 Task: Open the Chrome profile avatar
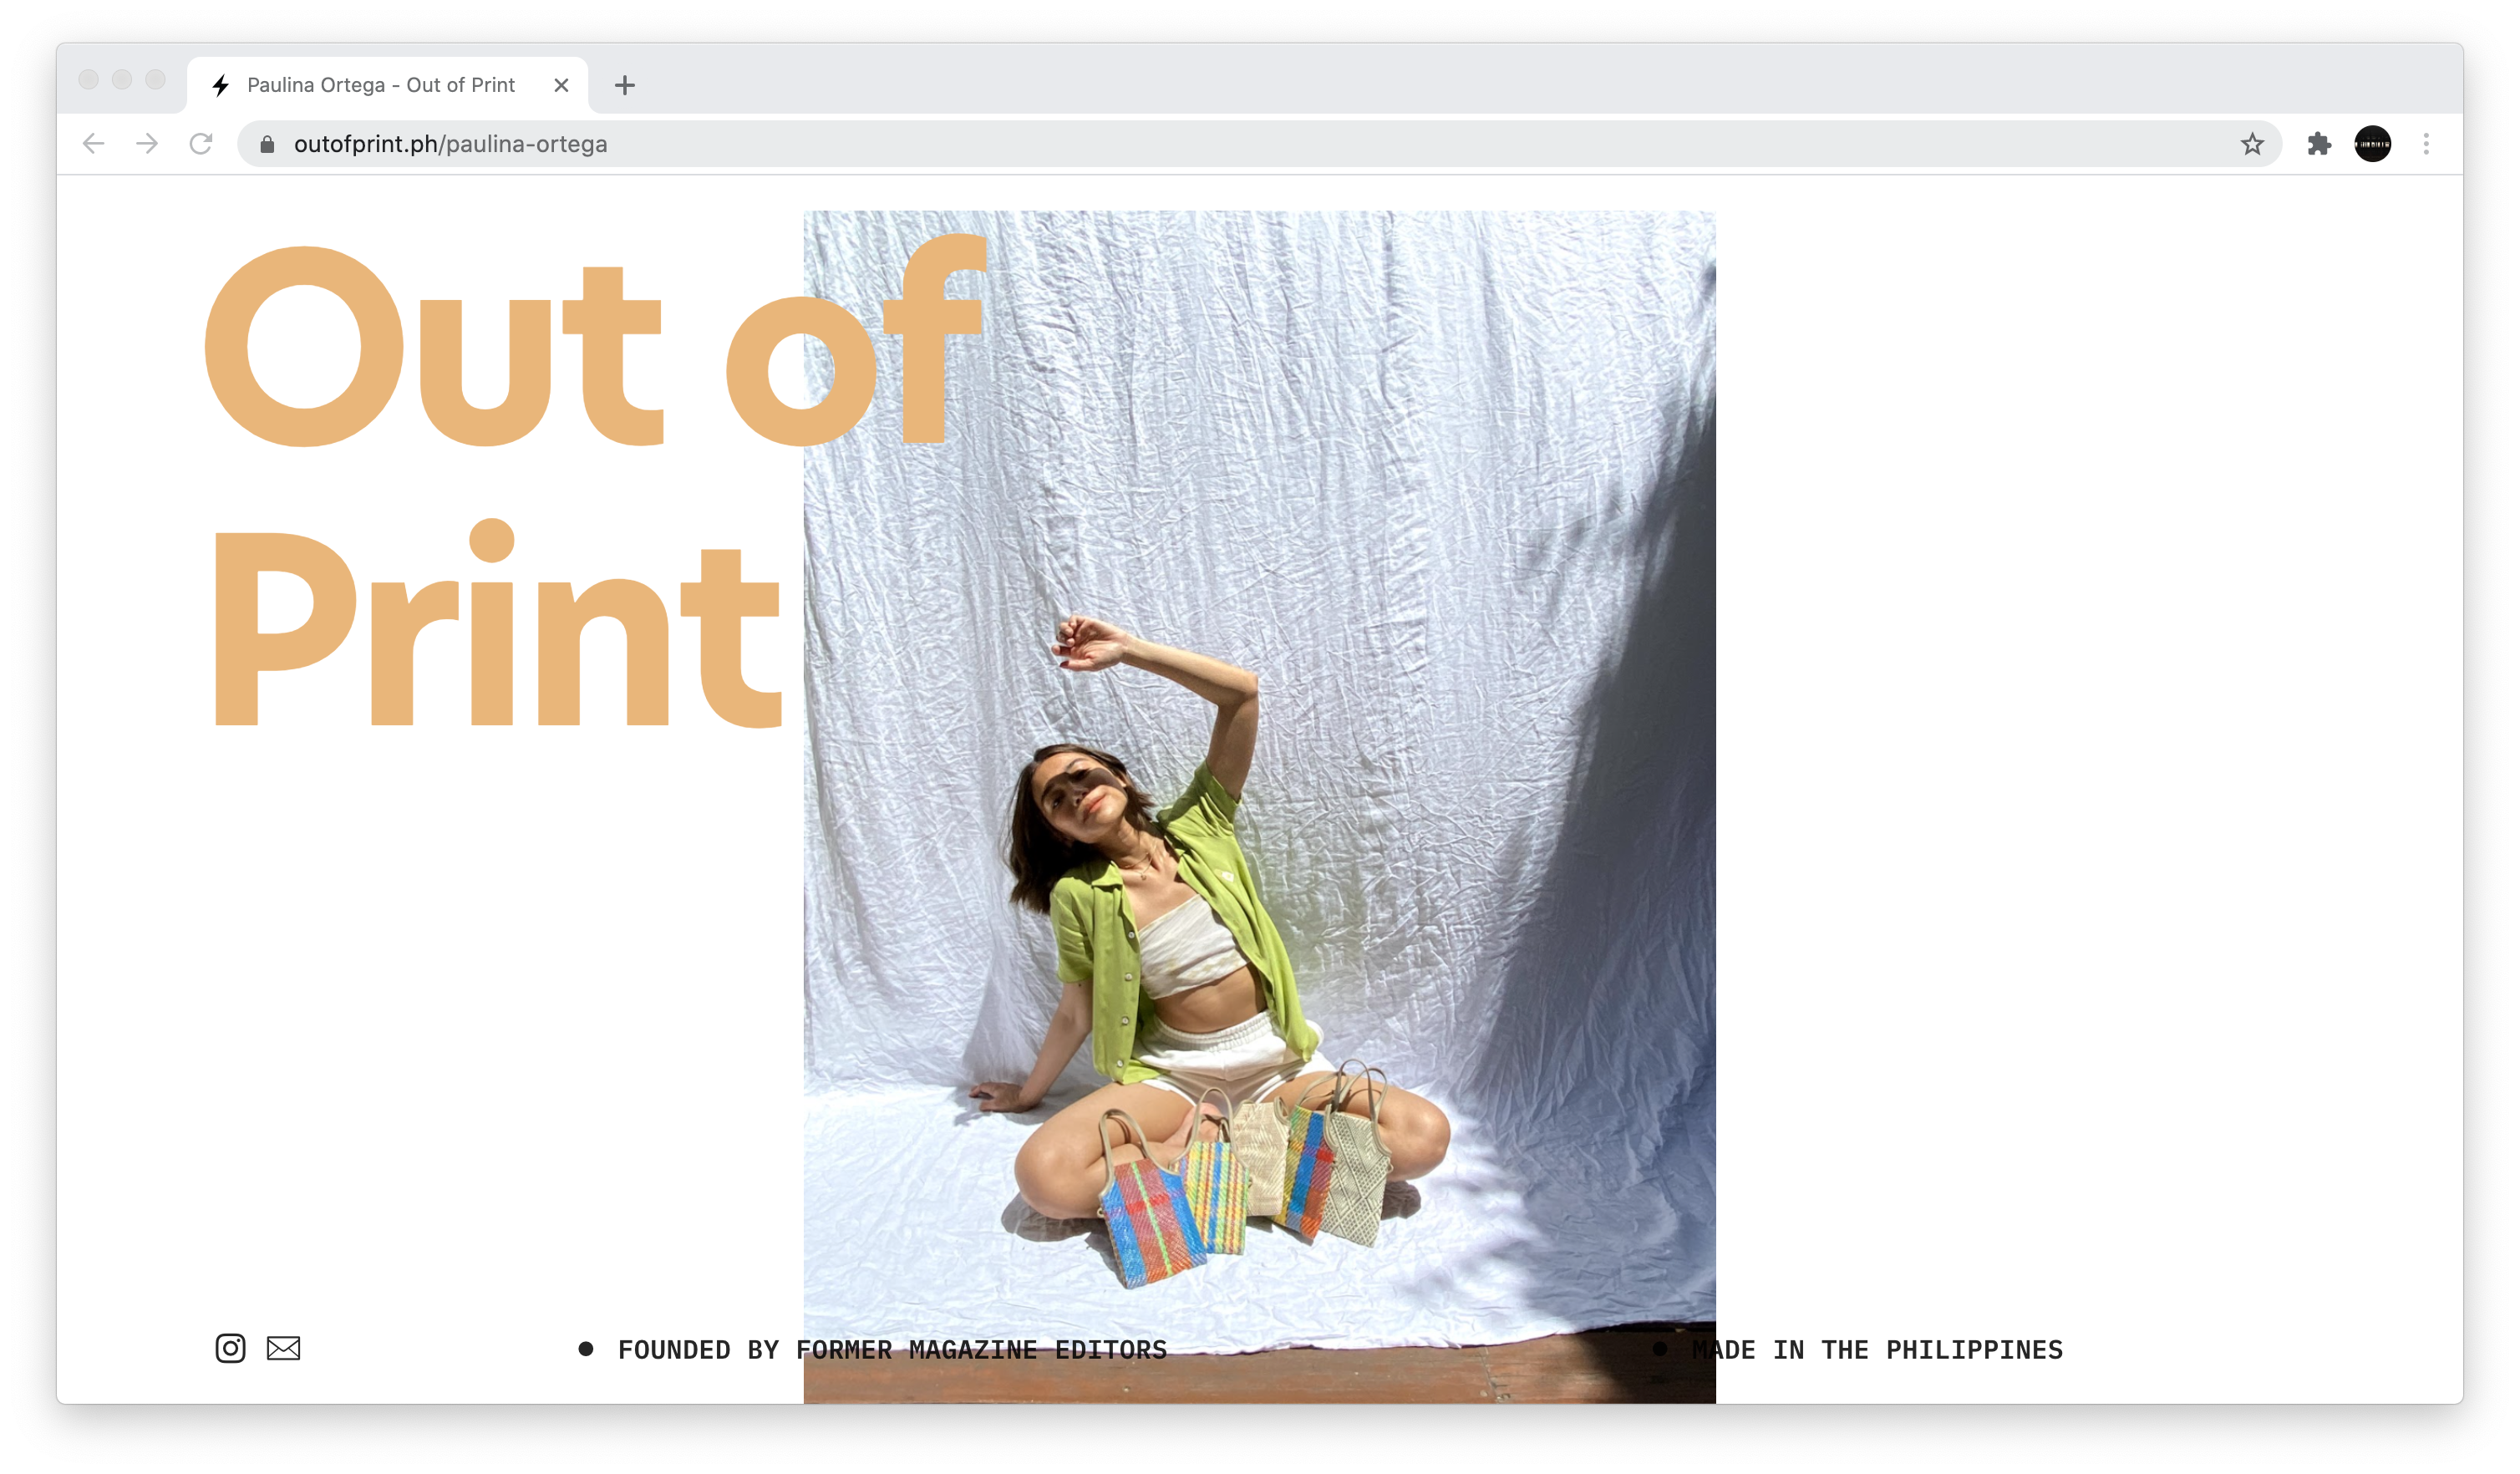[2372, 144]
